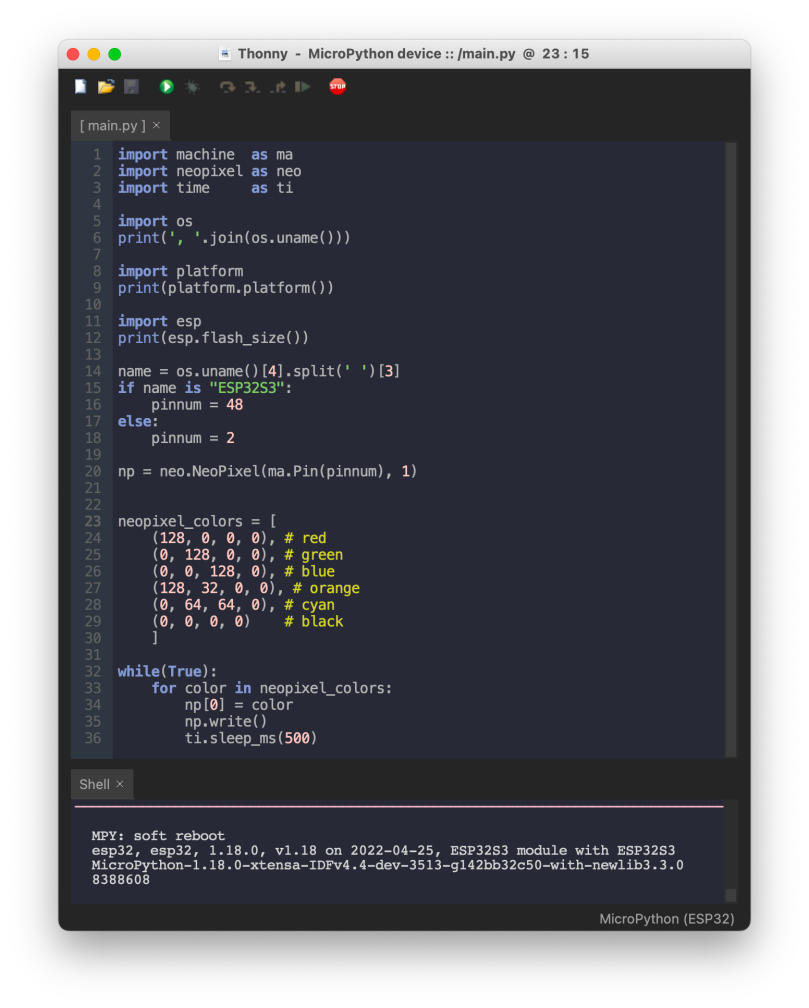Click the editor vertical scrollbar

[731, 449]
